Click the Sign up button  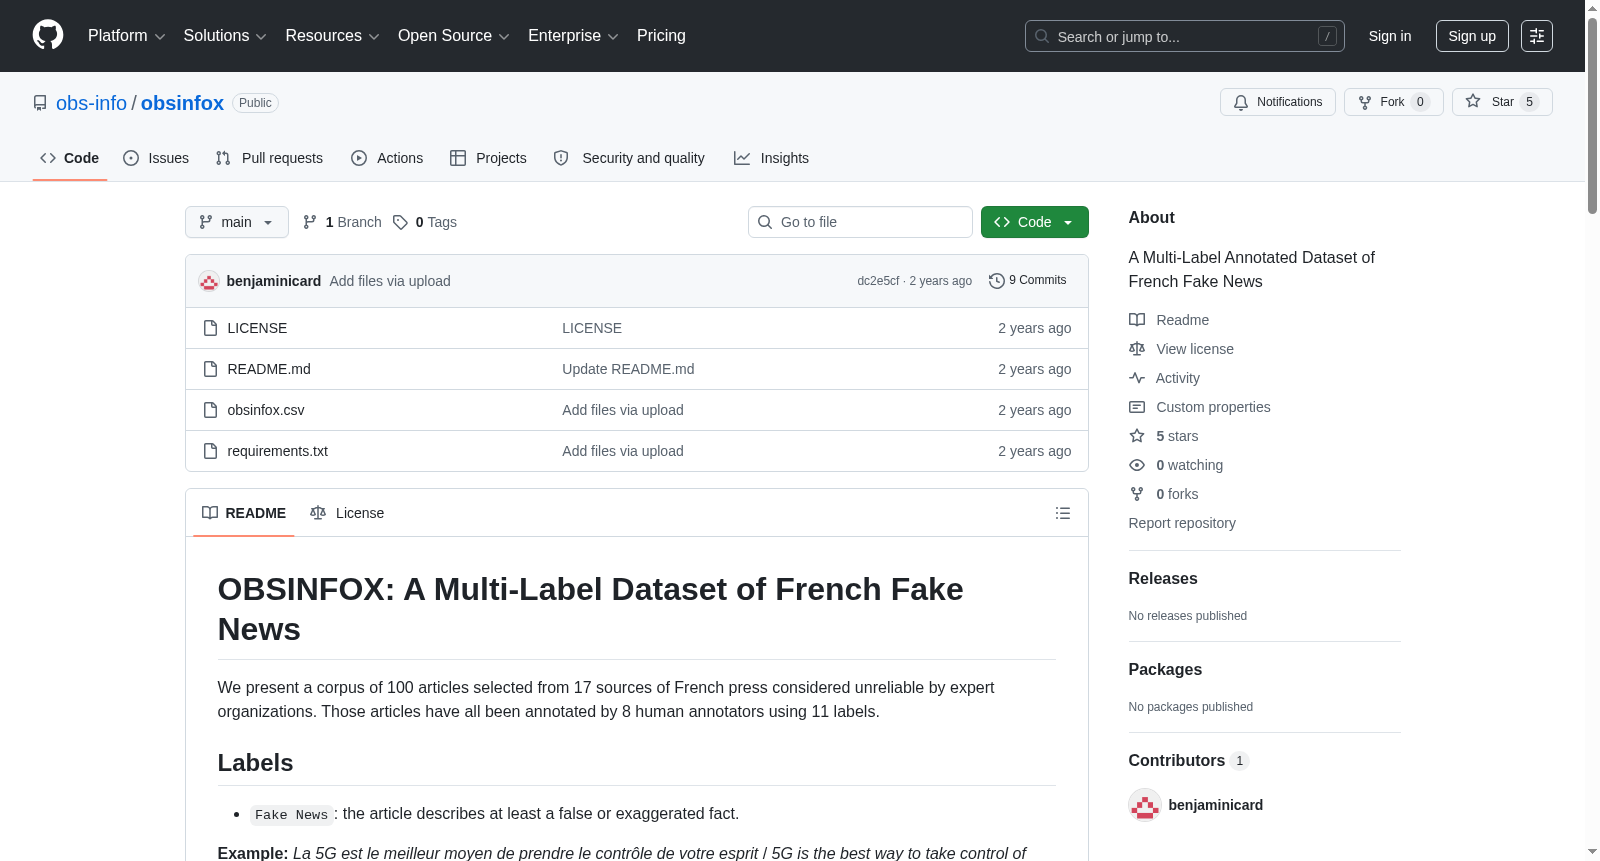tap(1472, 36)
